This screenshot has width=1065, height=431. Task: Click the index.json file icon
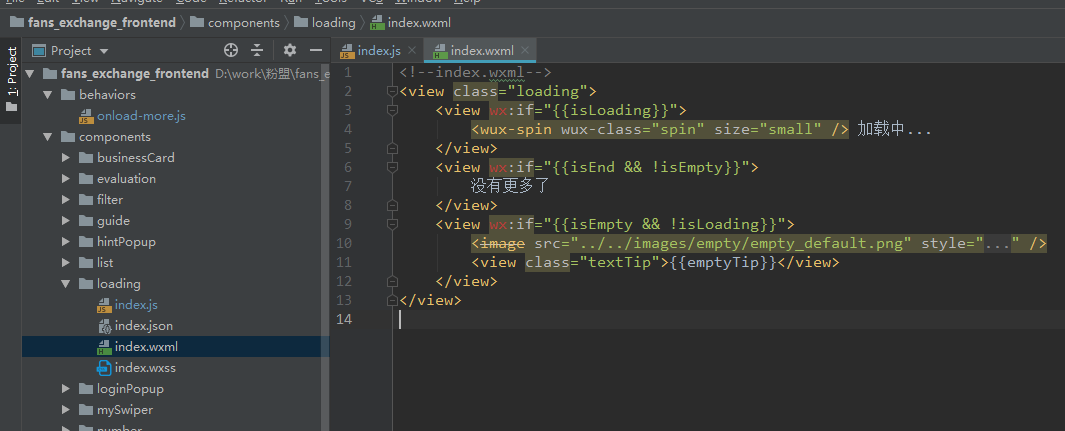coord(104,326)
